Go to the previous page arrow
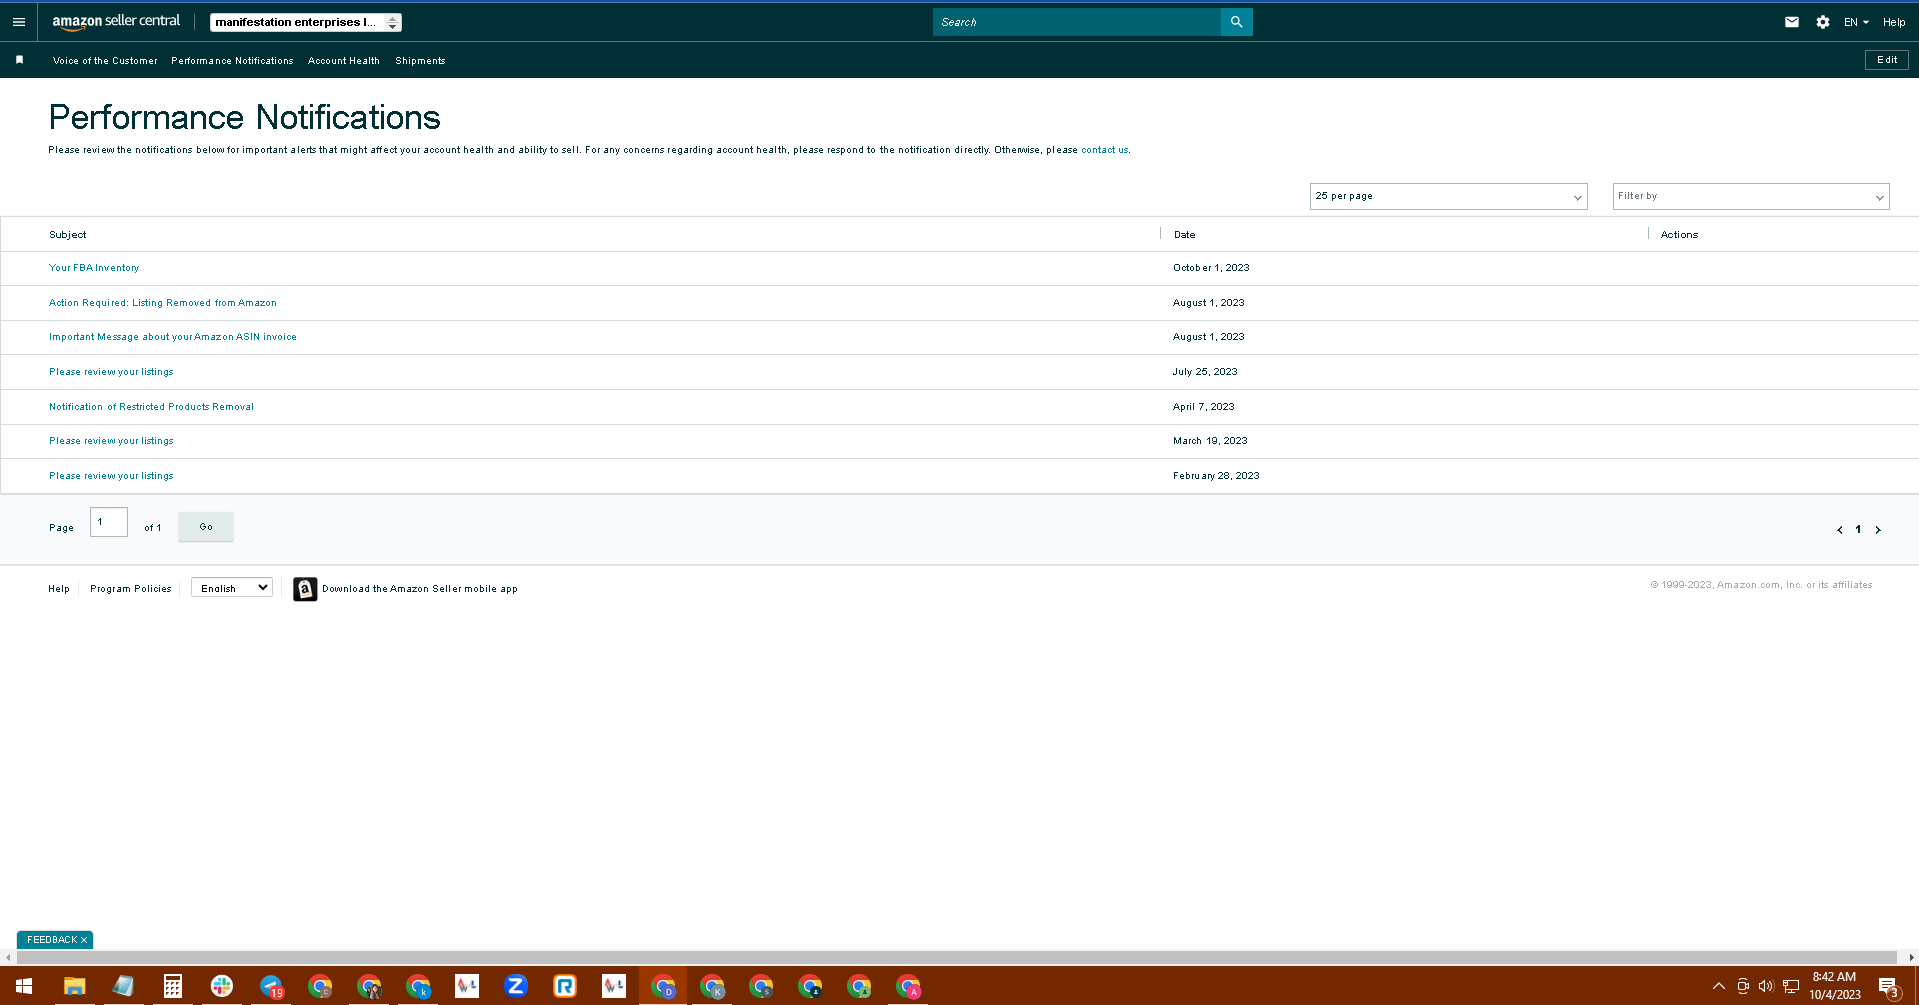 pos(1839,530)
